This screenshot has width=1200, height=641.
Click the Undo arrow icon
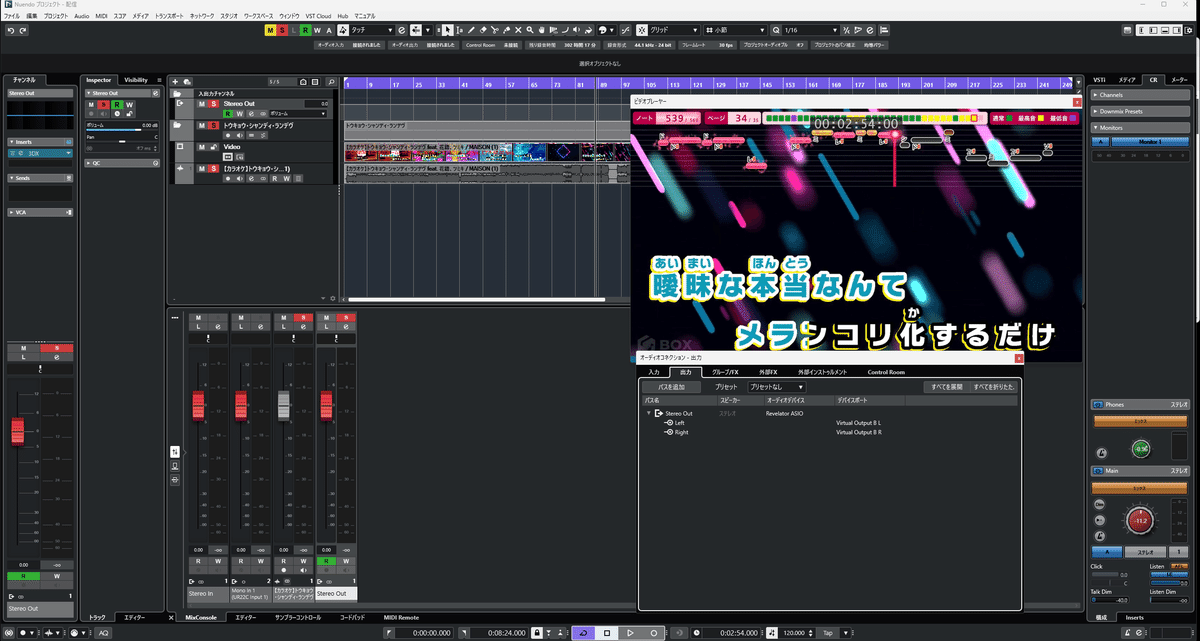tap(10, 31)
